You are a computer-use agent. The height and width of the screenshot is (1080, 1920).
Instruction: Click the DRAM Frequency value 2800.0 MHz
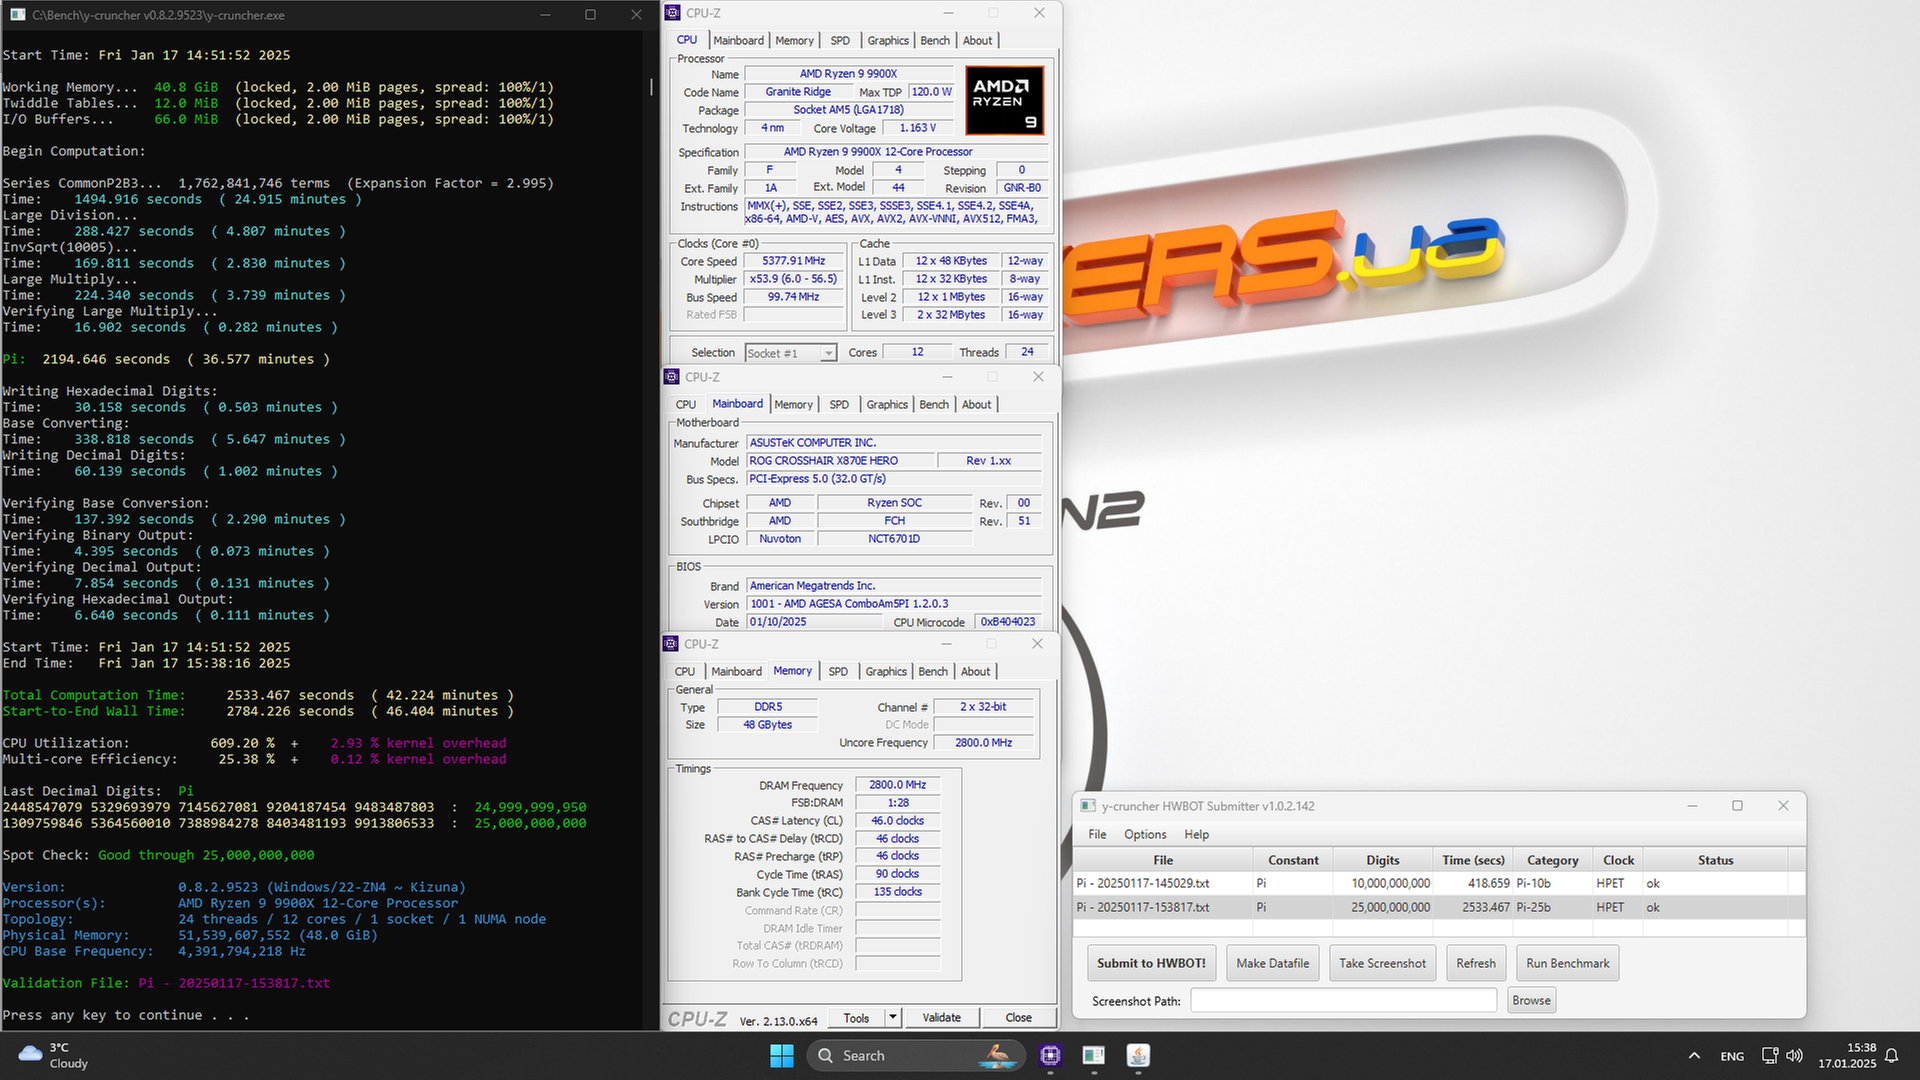(897, 785)
